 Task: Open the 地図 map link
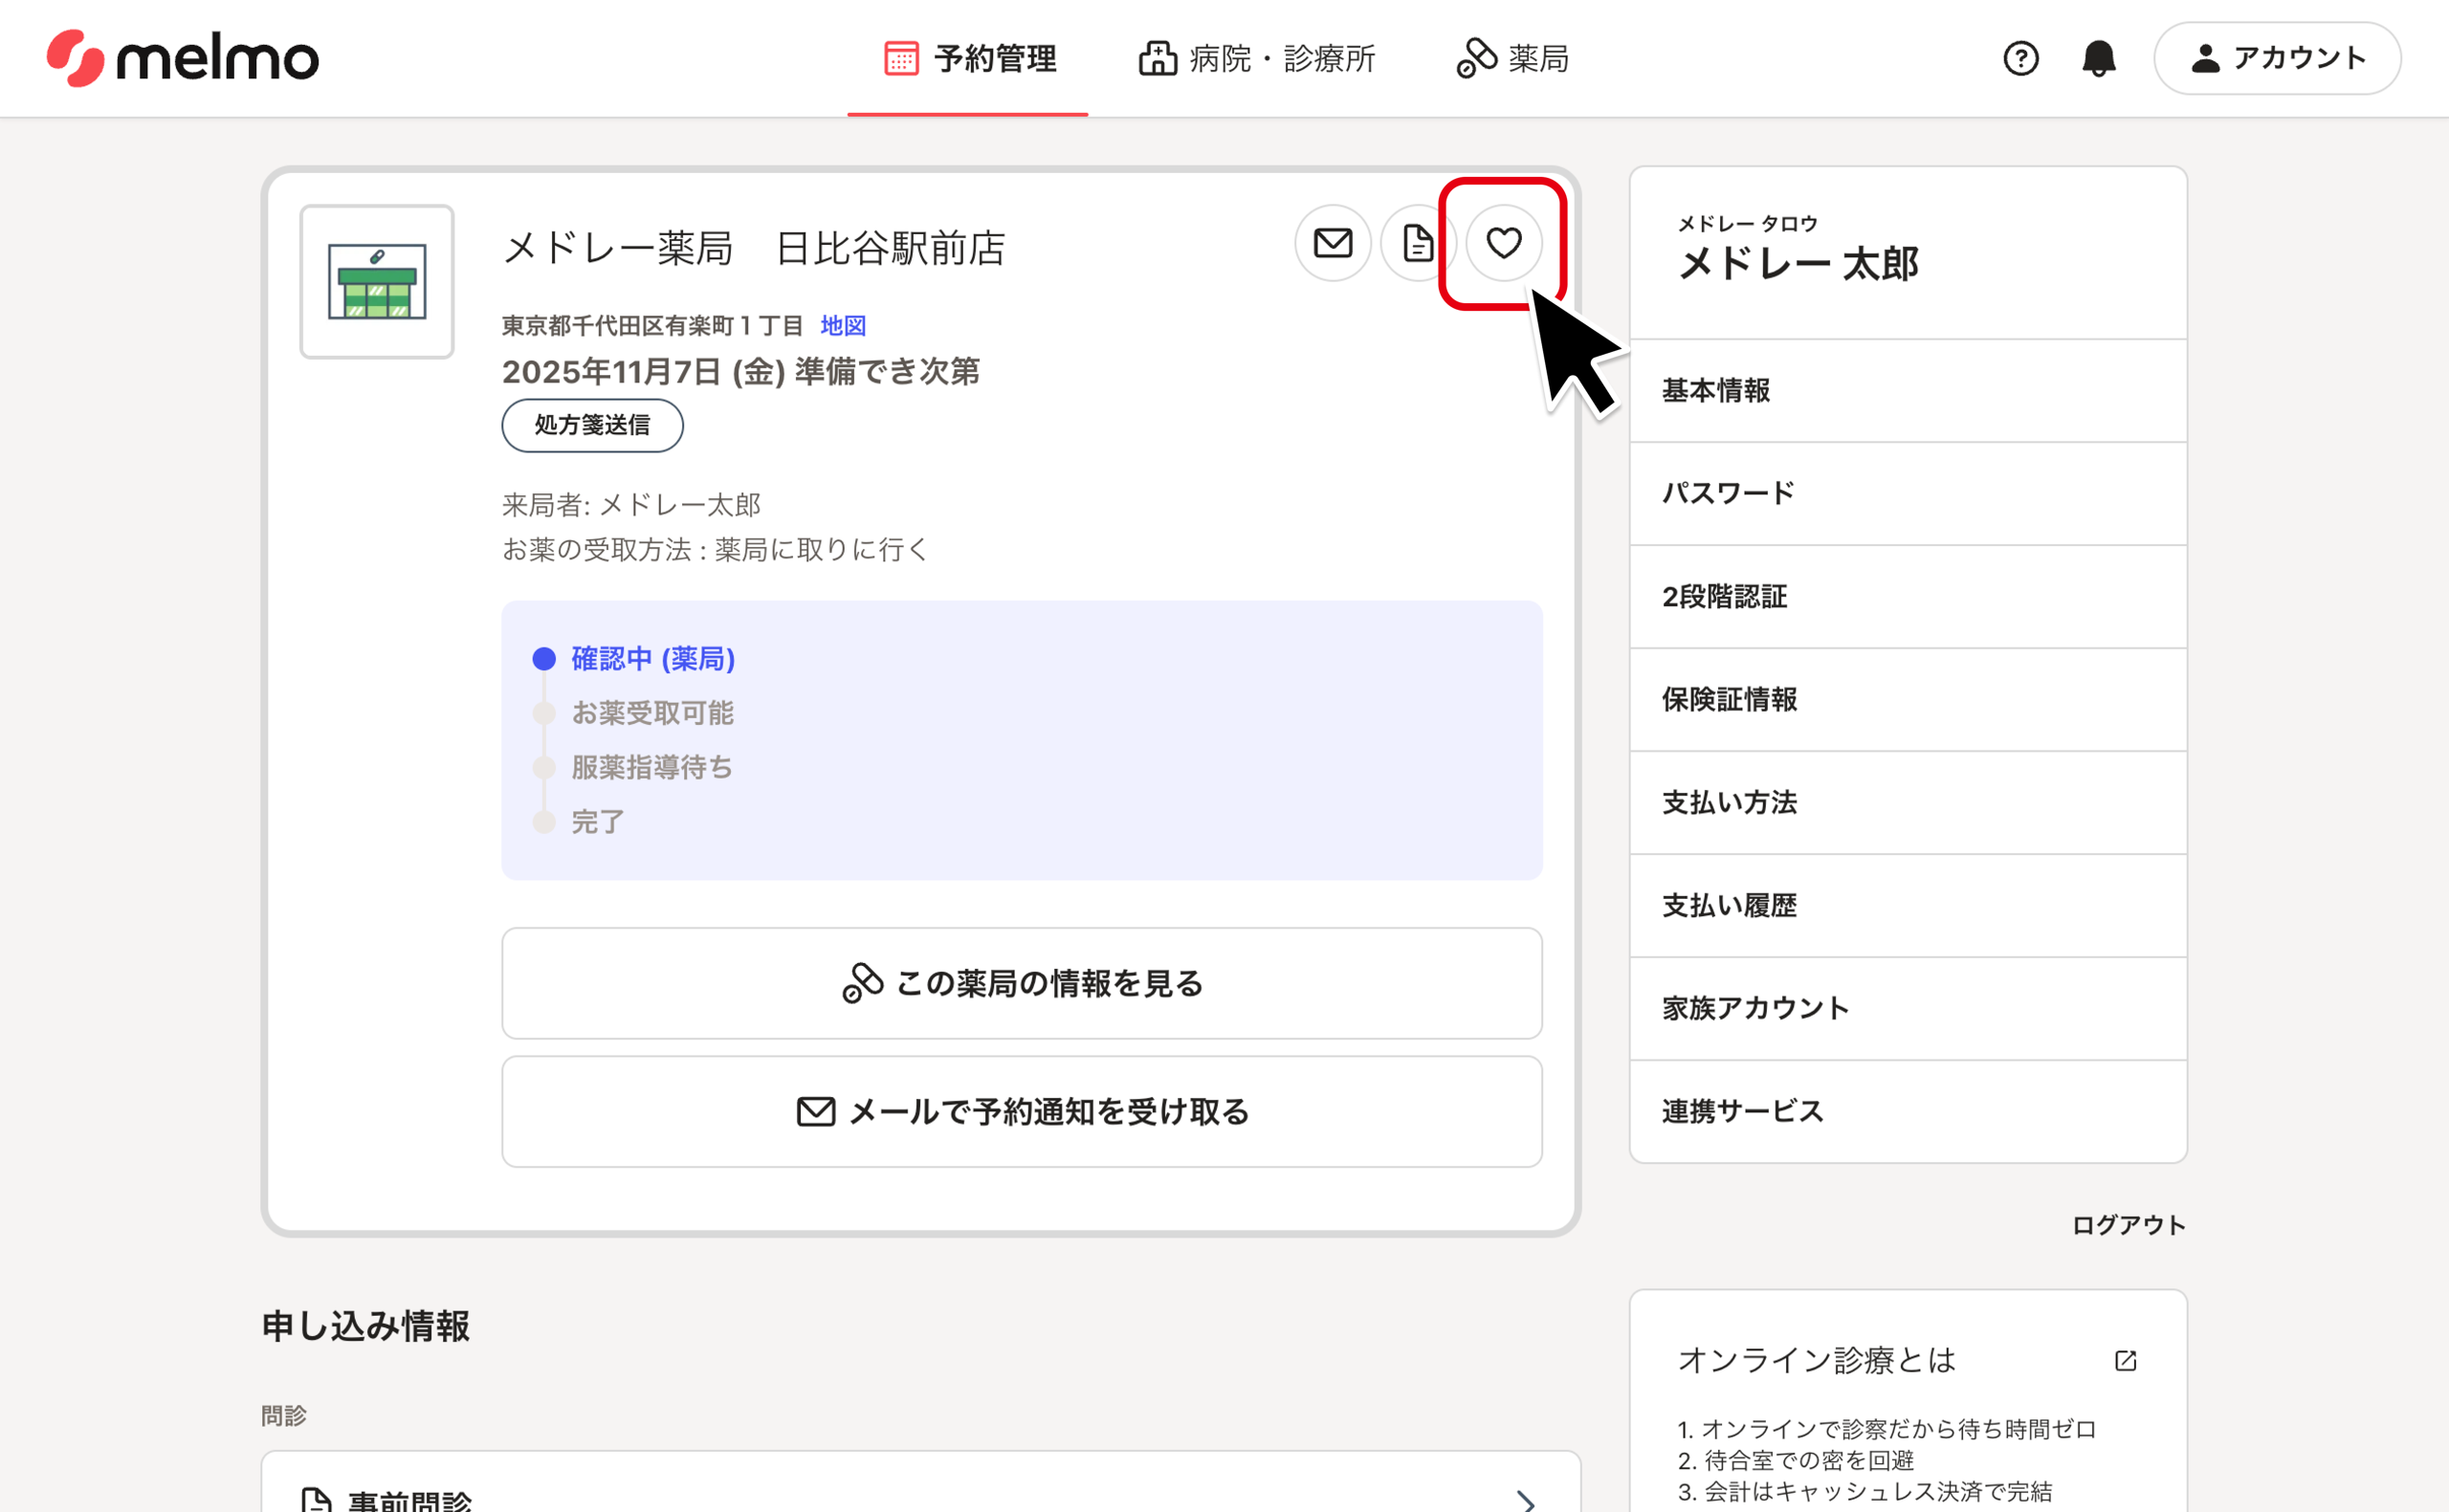[x=843, y=325]
